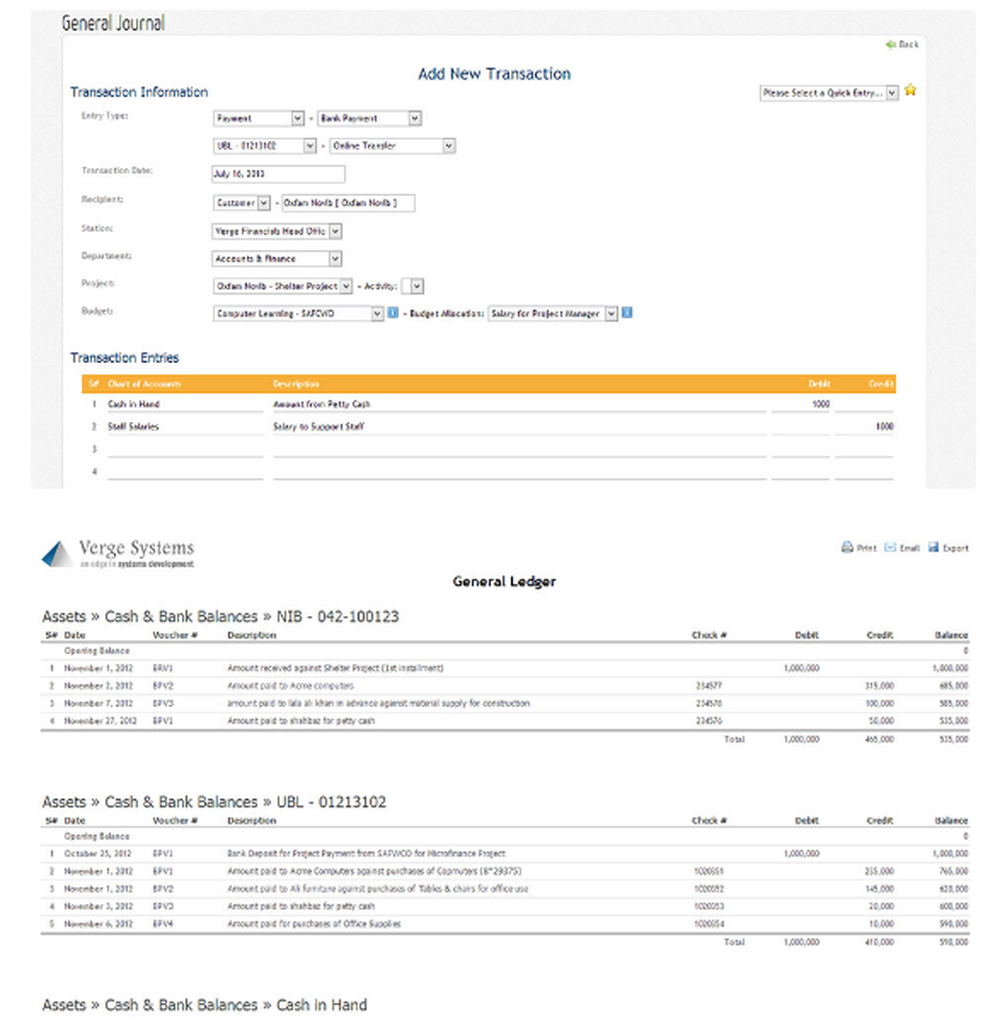
Task: Click the Export save icon
Action: 934,547
